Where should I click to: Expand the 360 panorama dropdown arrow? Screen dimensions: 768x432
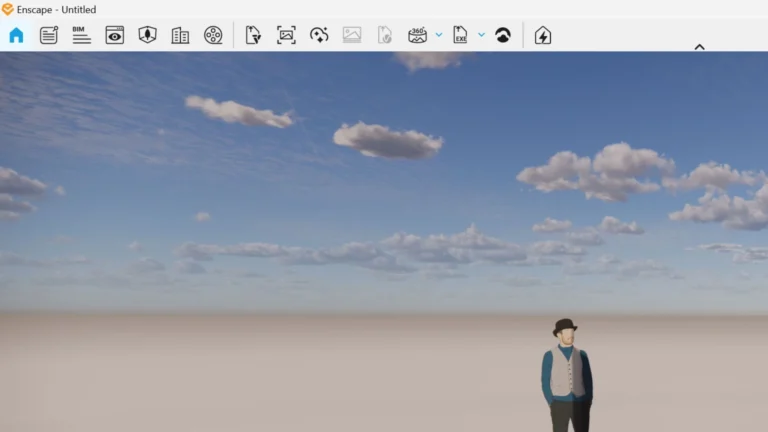pyautogui.click(x=438, y=35)
